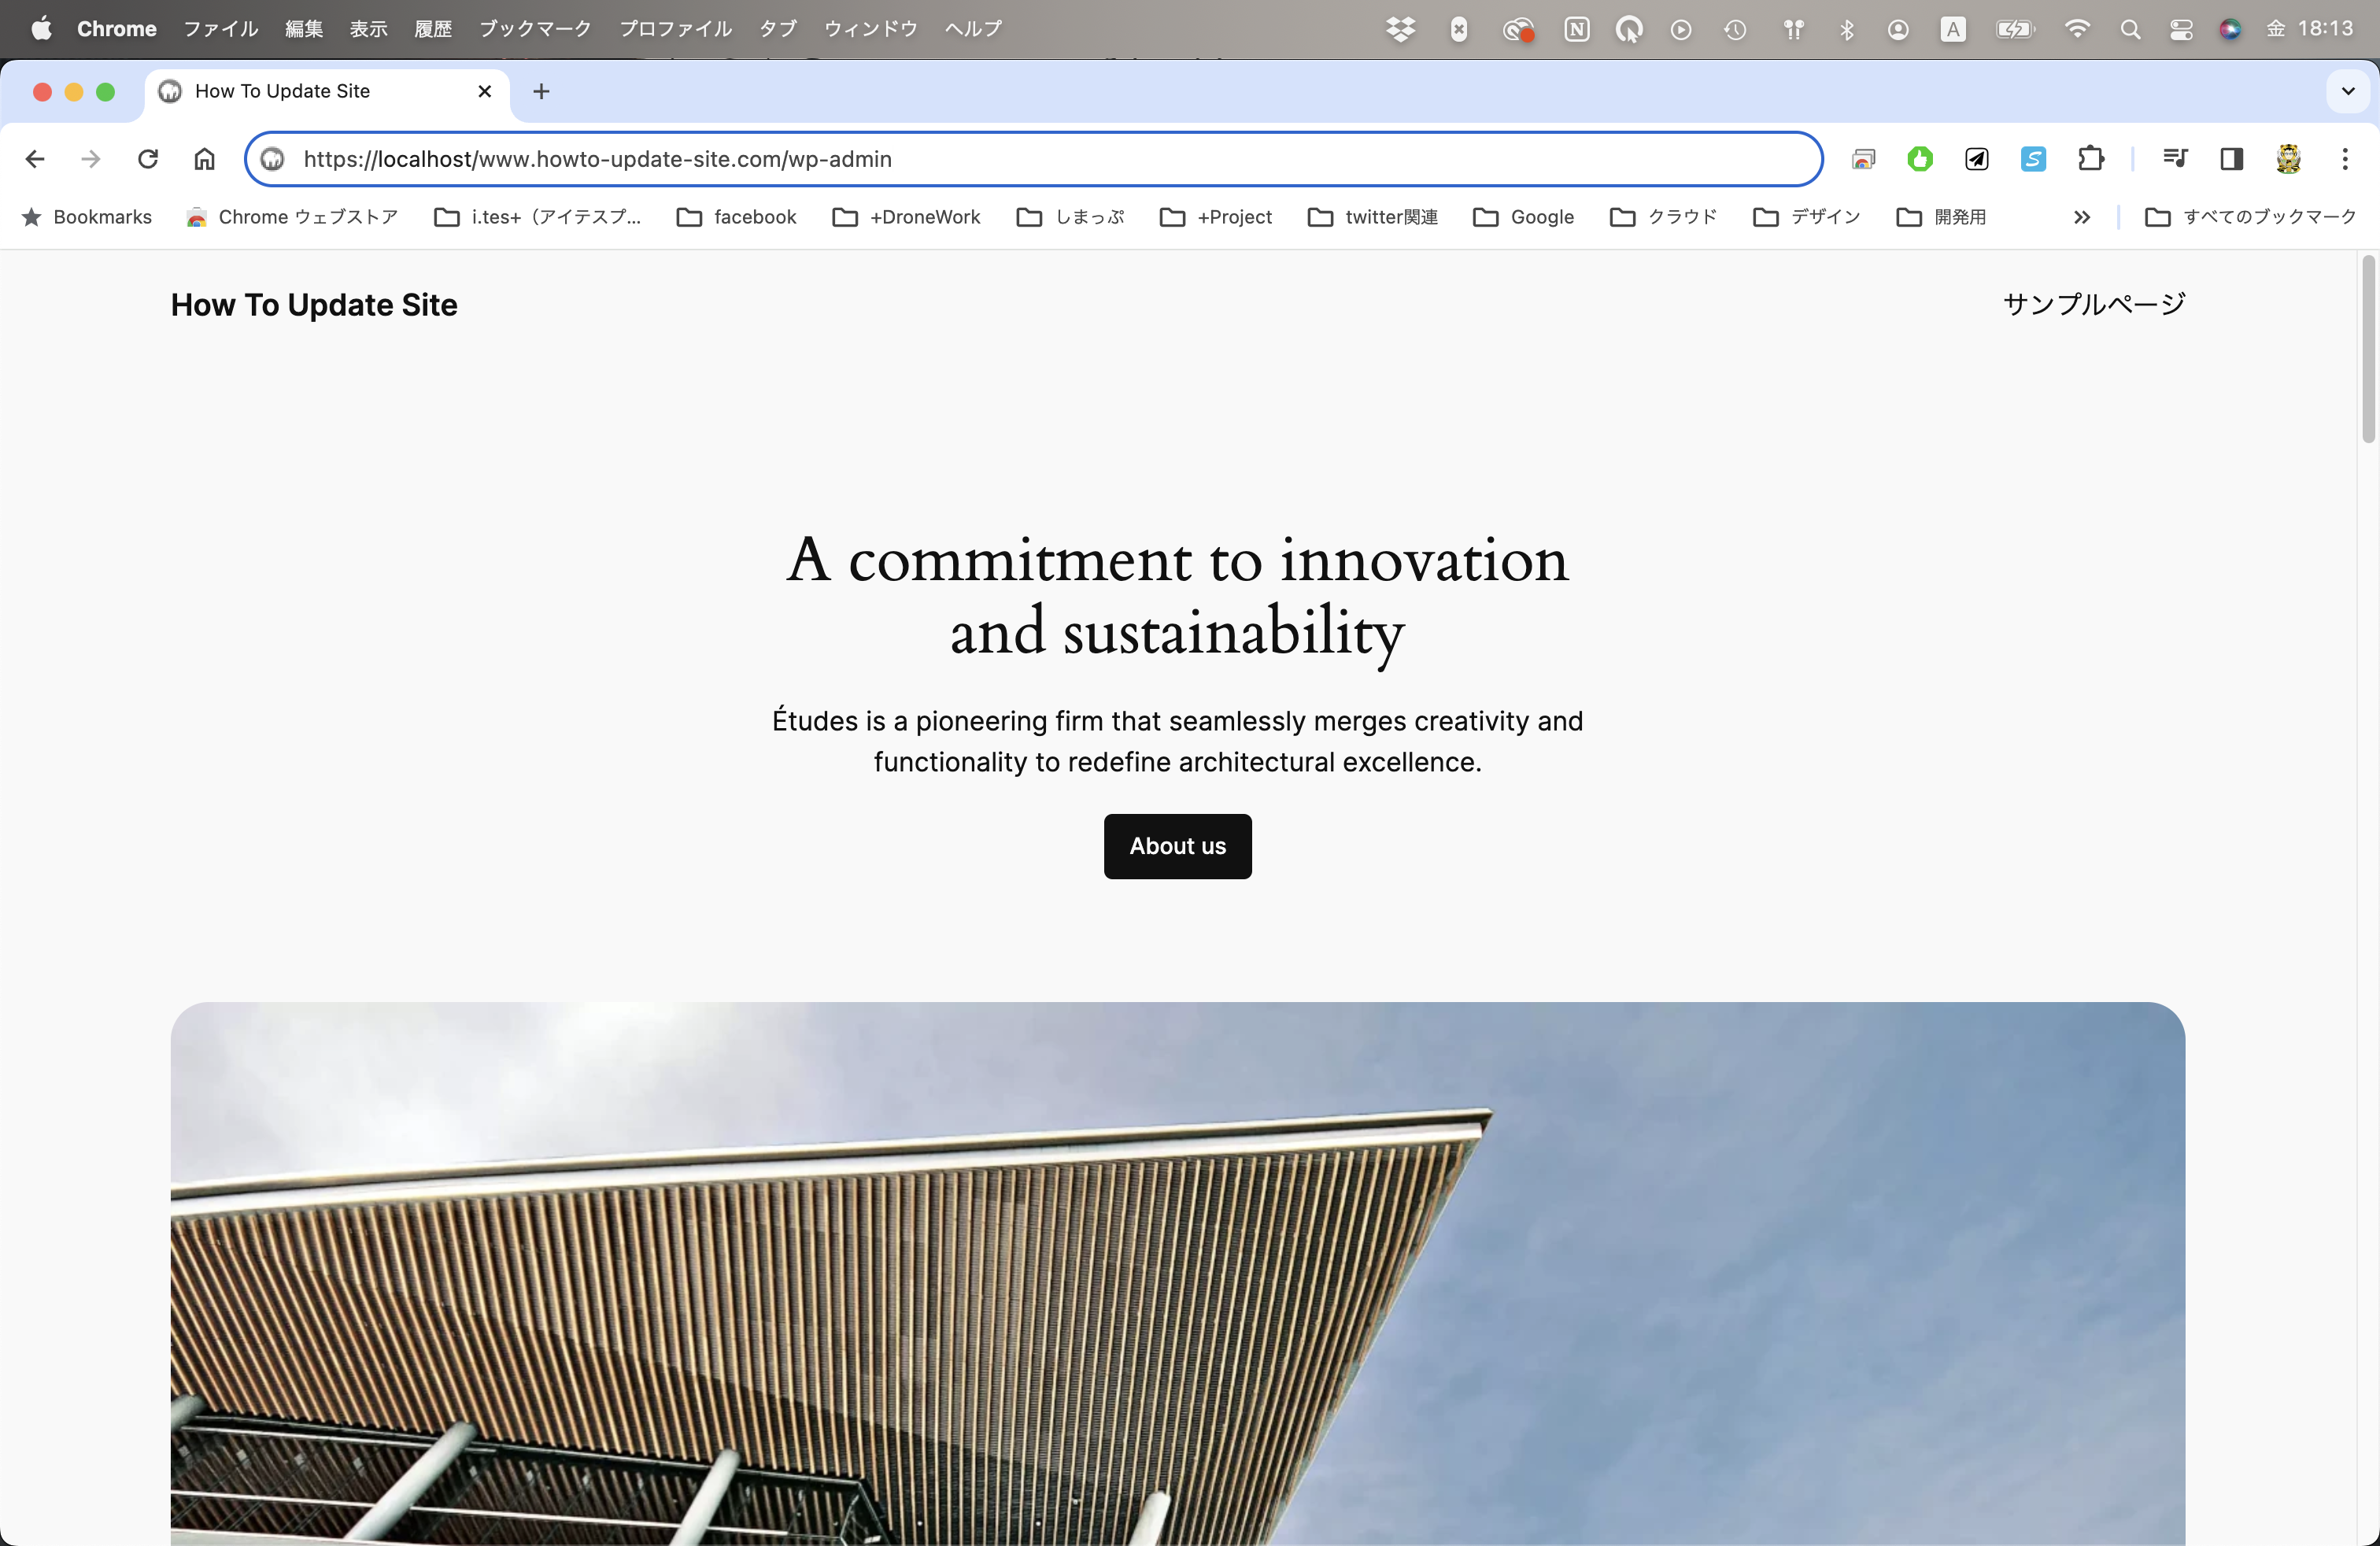Image resolution: width=2380 pixels, height=1546 pixels.
Task: Open the タブ menu
Action: (x=778, y=29)
